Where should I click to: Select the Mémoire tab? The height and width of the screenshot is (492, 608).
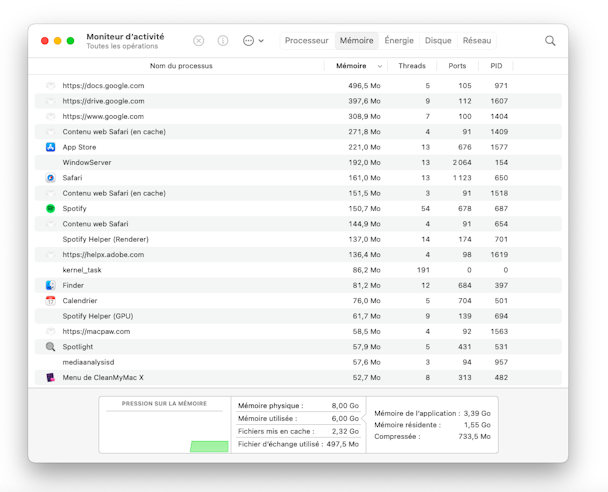coord(356,41)
